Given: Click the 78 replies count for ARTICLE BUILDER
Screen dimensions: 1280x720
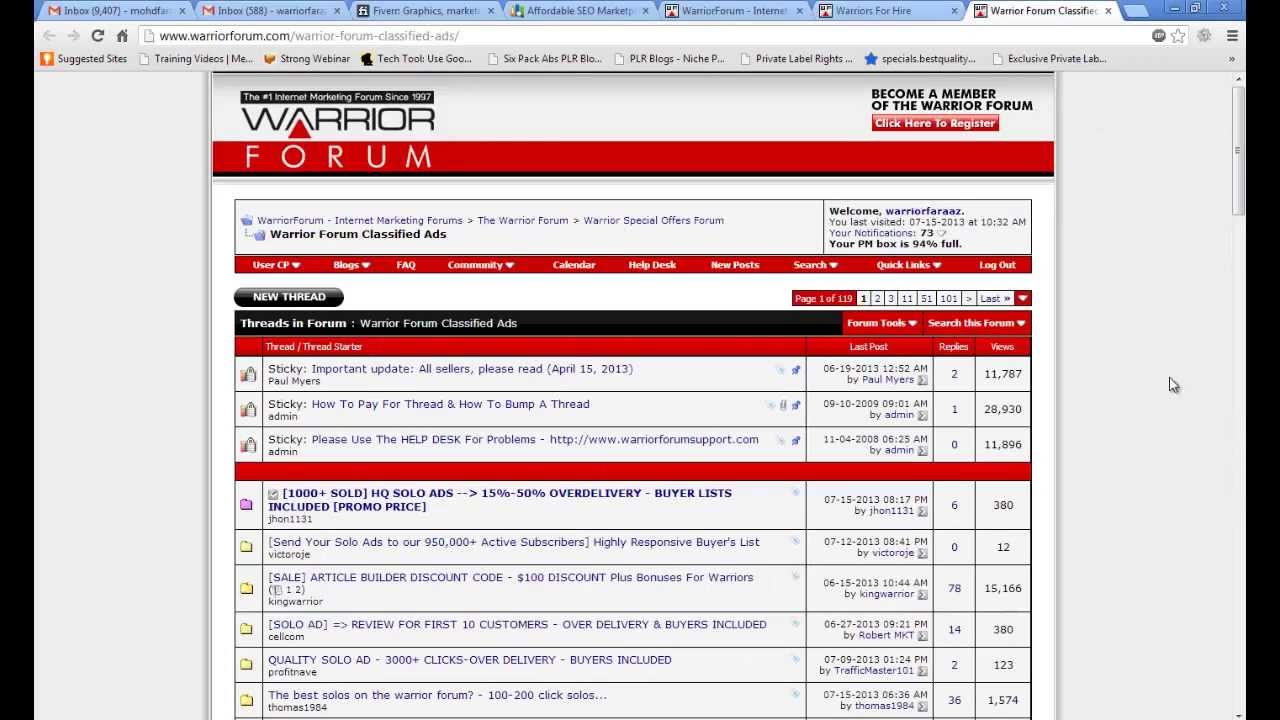Looking at the screenshot, I should (954, 588).
